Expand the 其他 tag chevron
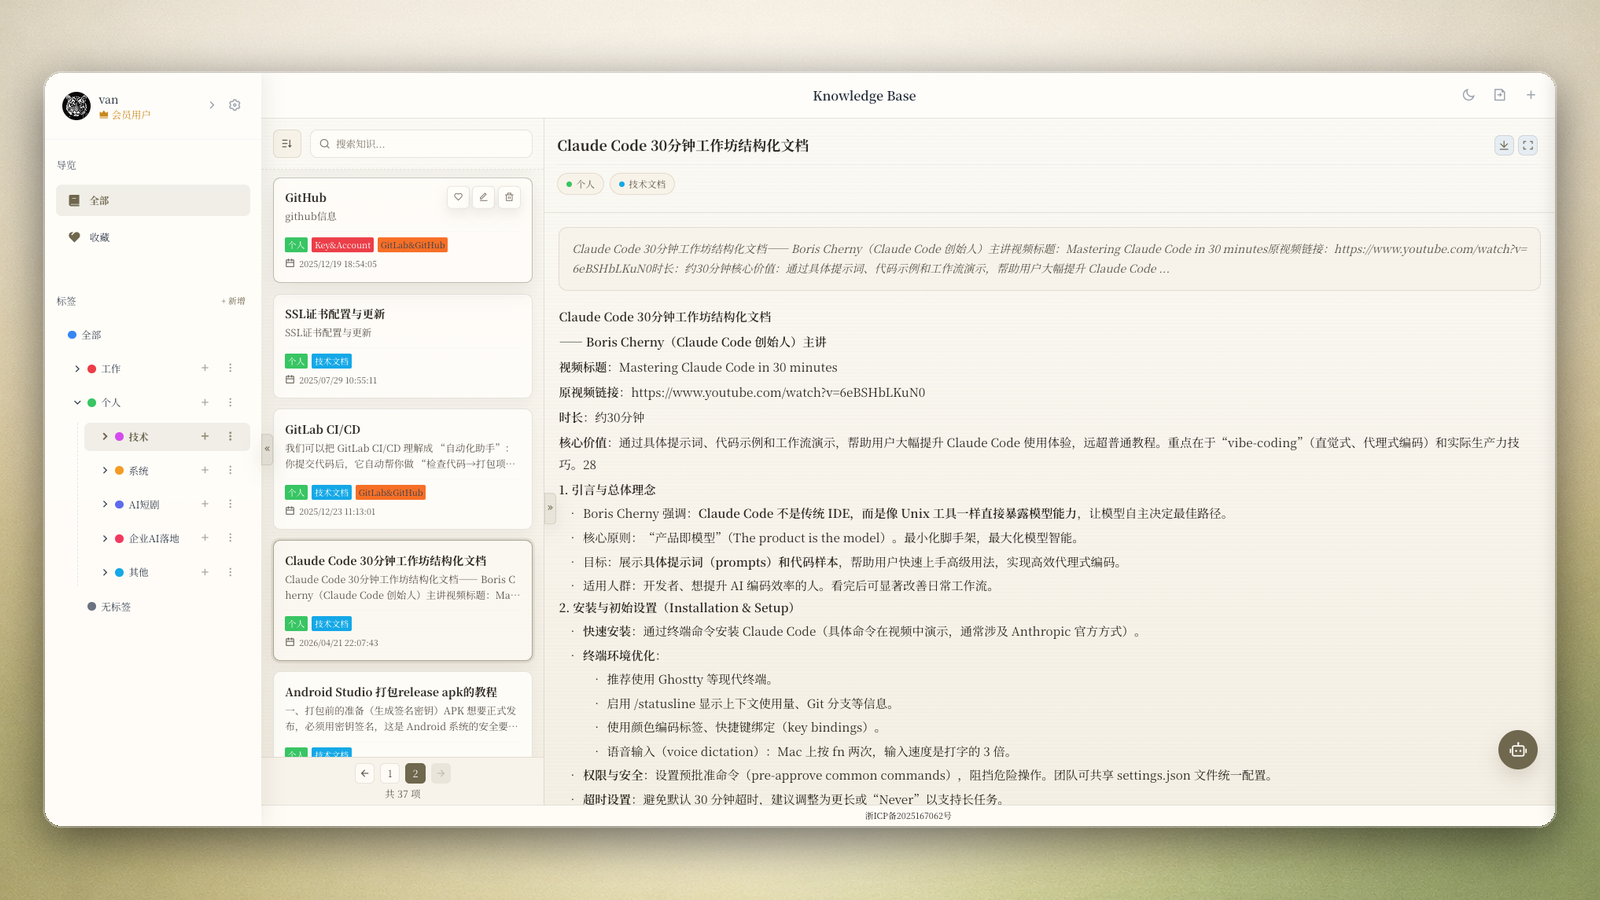Image resolution: width=1600 pixels, height=900 pixels. (x=105, y=573)
